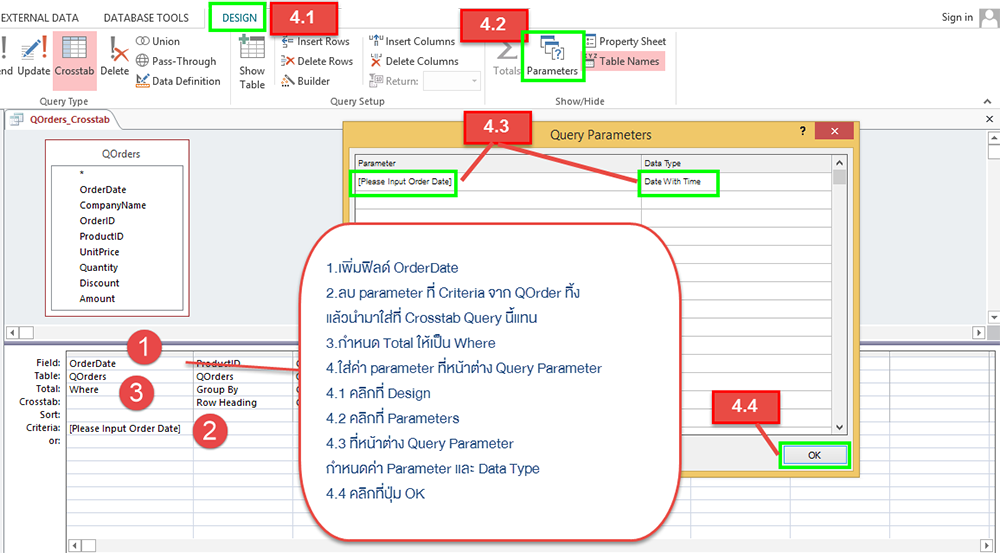Screen dimensions: 1000x553
Task: Click the Criteria cell for OrderDate
Action: [x=125, y=428]
